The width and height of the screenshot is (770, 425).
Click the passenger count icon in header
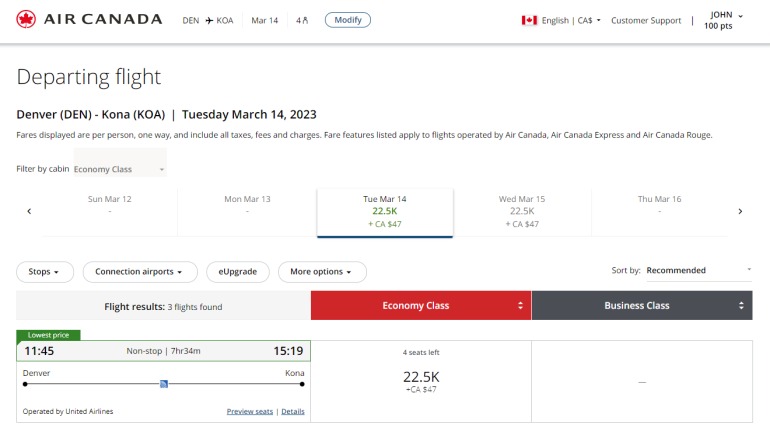click(x=302, y=20)
